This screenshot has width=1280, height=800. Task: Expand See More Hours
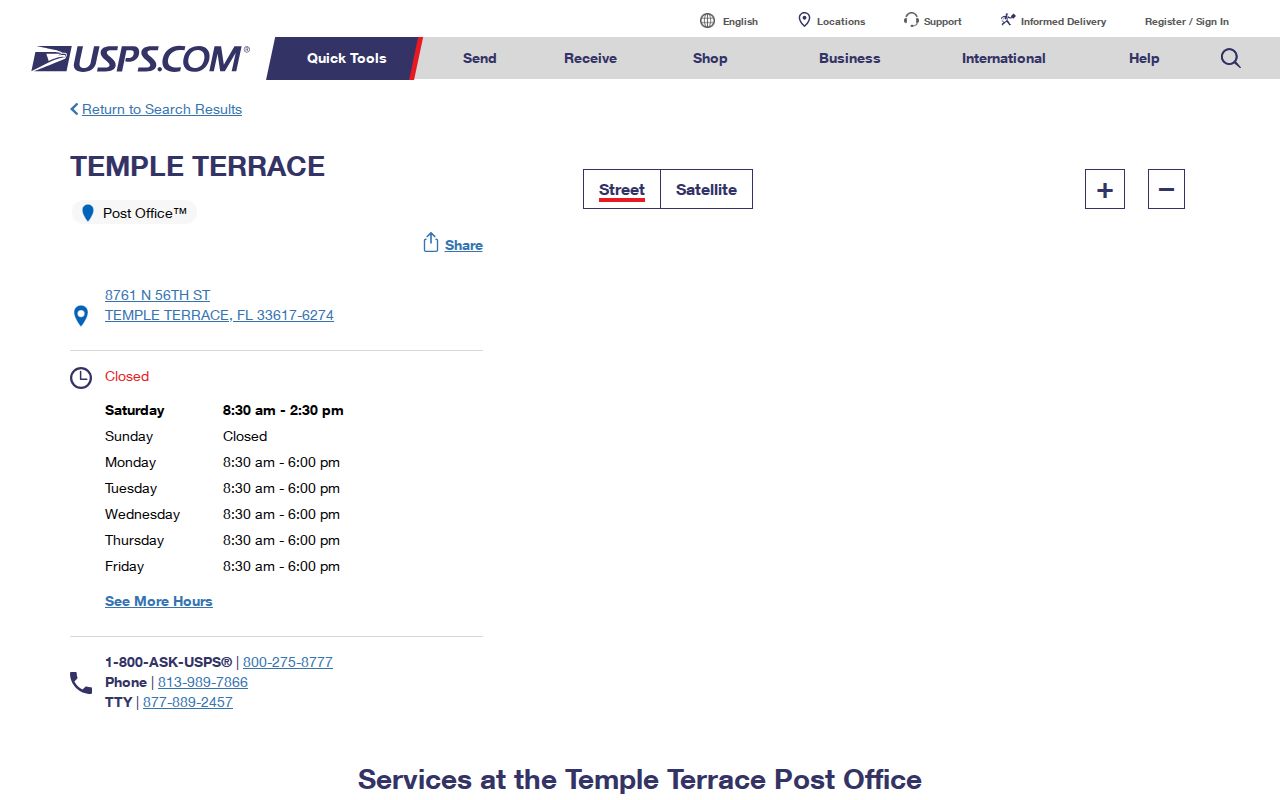coord(159,601)
